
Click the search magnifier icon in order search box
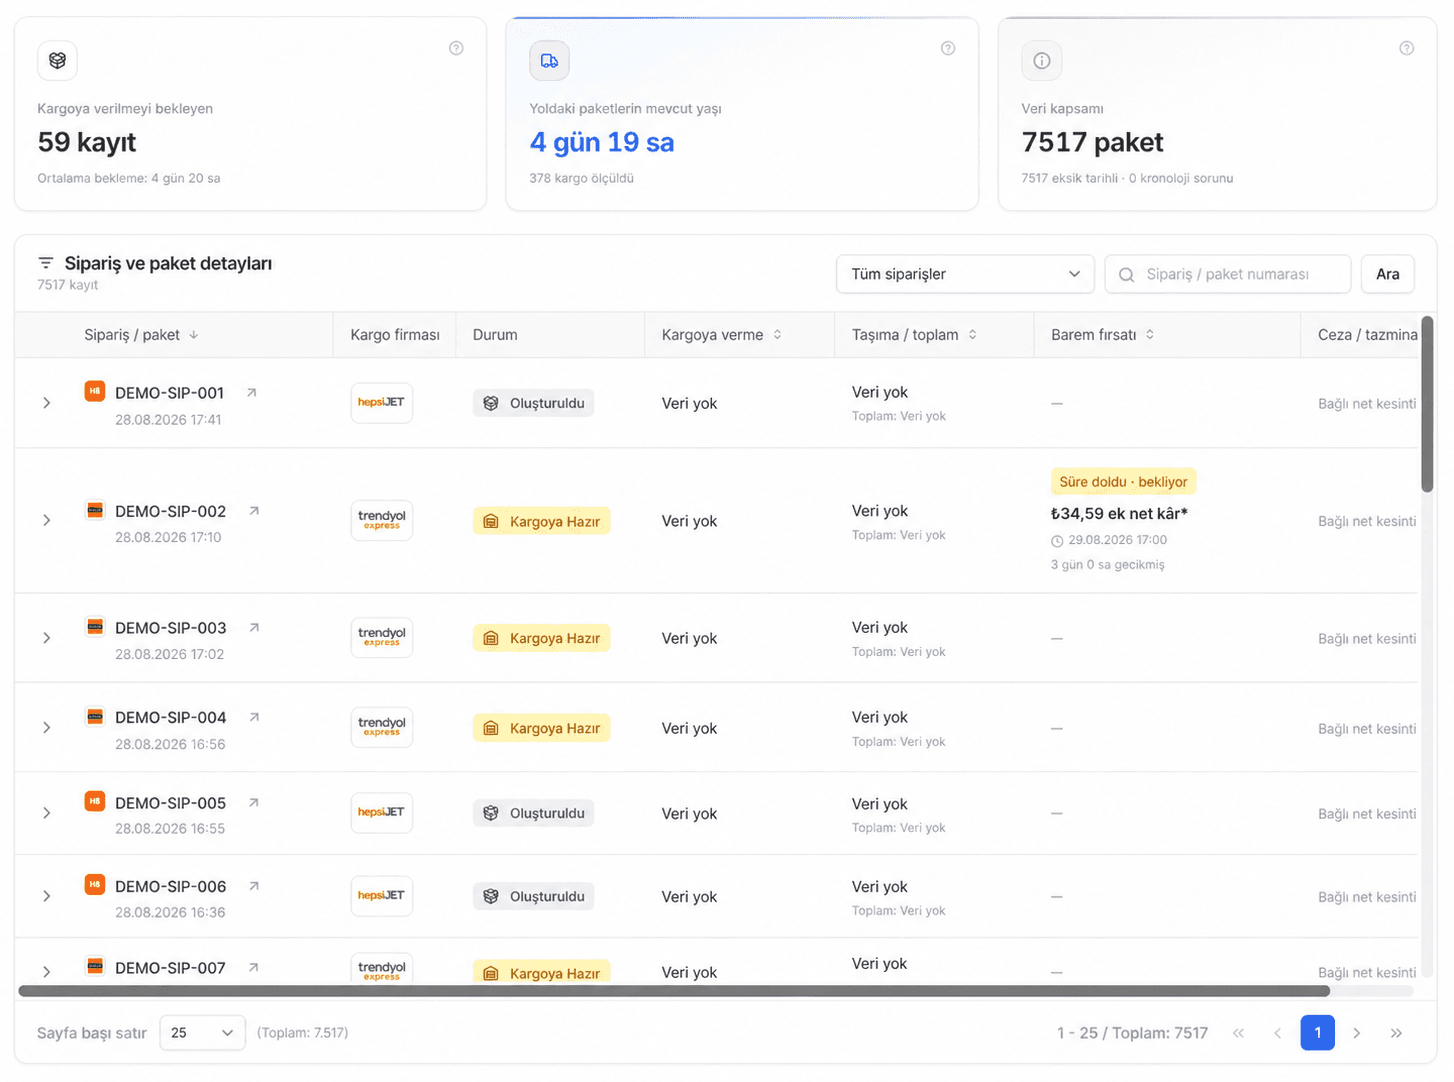click(x=1126, y=275)
